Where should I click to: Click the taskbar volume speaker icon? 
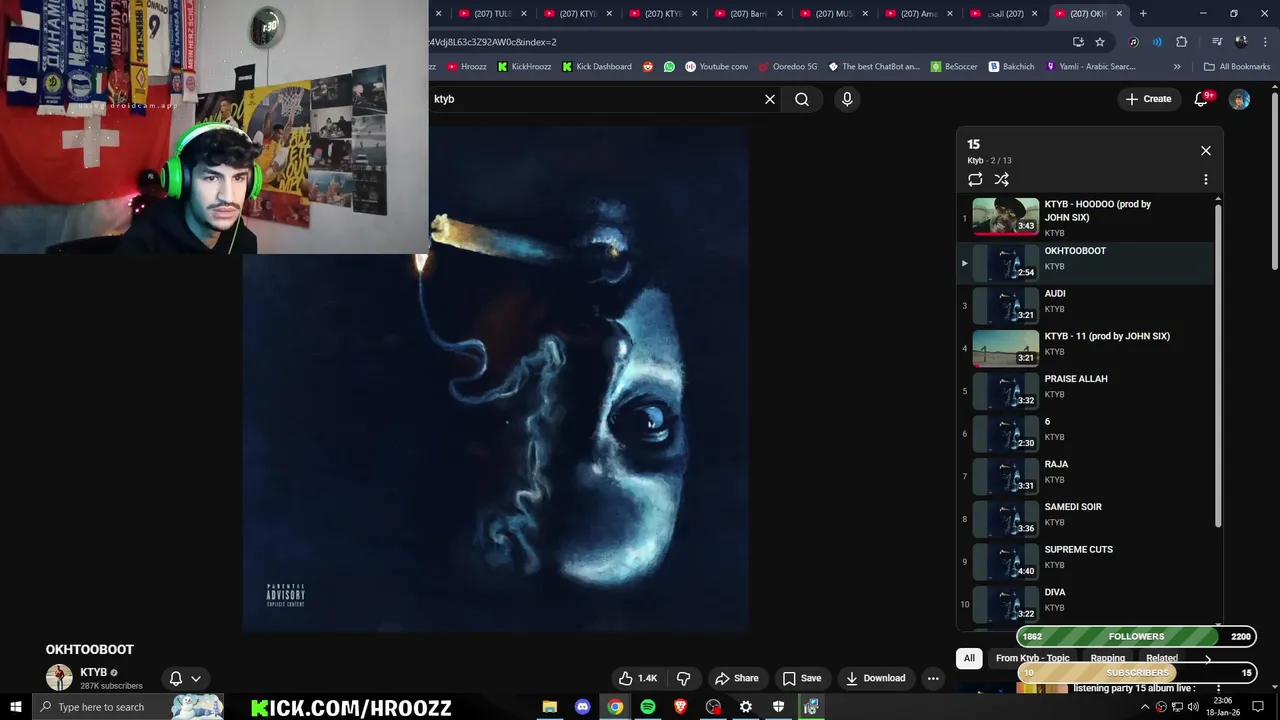coord(1193,707)
